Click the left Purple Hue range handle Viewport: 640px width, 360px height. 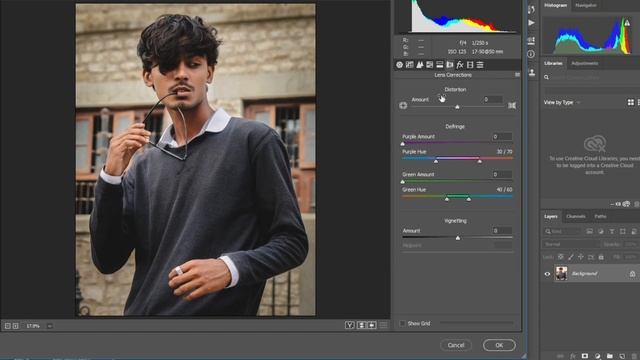pyautogui.click(x=436, y=161)
